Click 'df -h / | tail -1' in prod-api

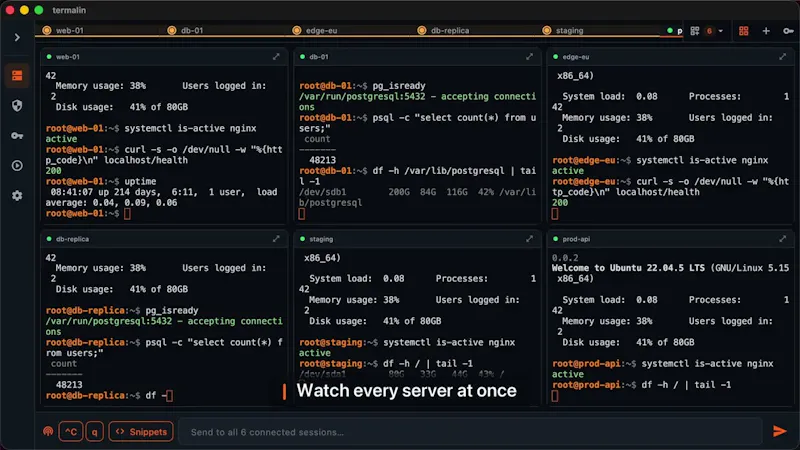[x=686, y=385]
